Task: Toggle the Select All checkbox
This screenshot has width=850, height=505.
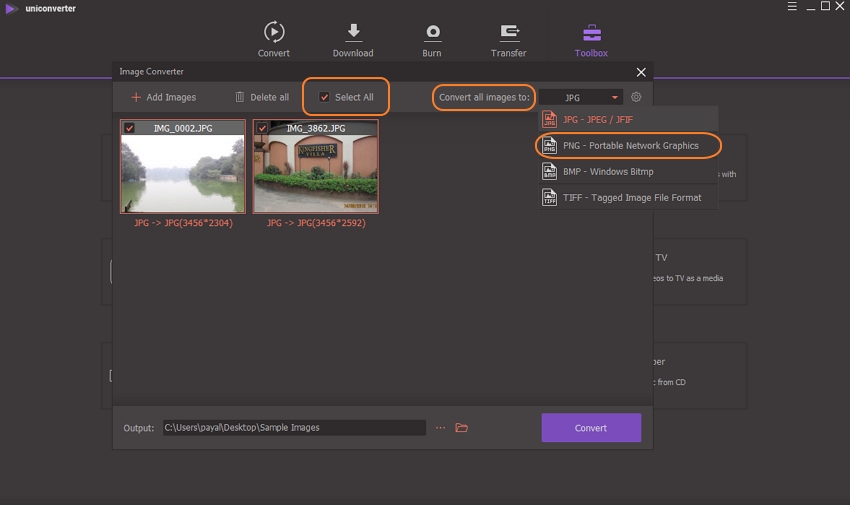Action: [x=324, y=97]
